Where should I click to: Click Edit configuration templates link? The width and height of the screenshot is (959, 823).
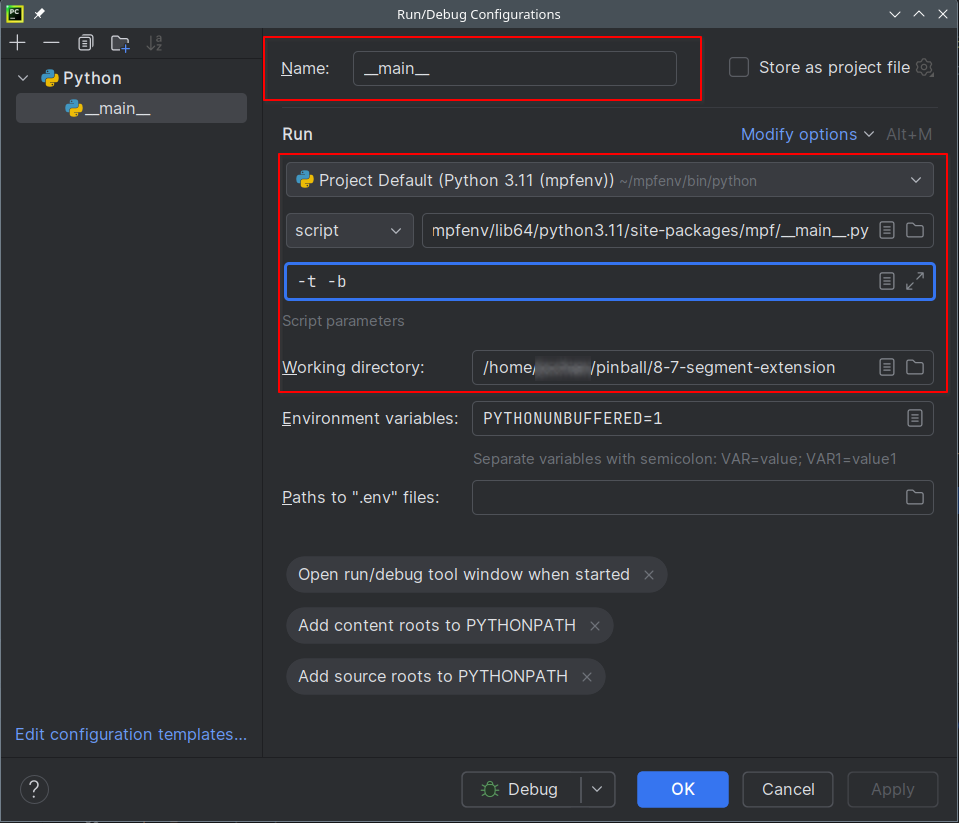click(130, 734)
